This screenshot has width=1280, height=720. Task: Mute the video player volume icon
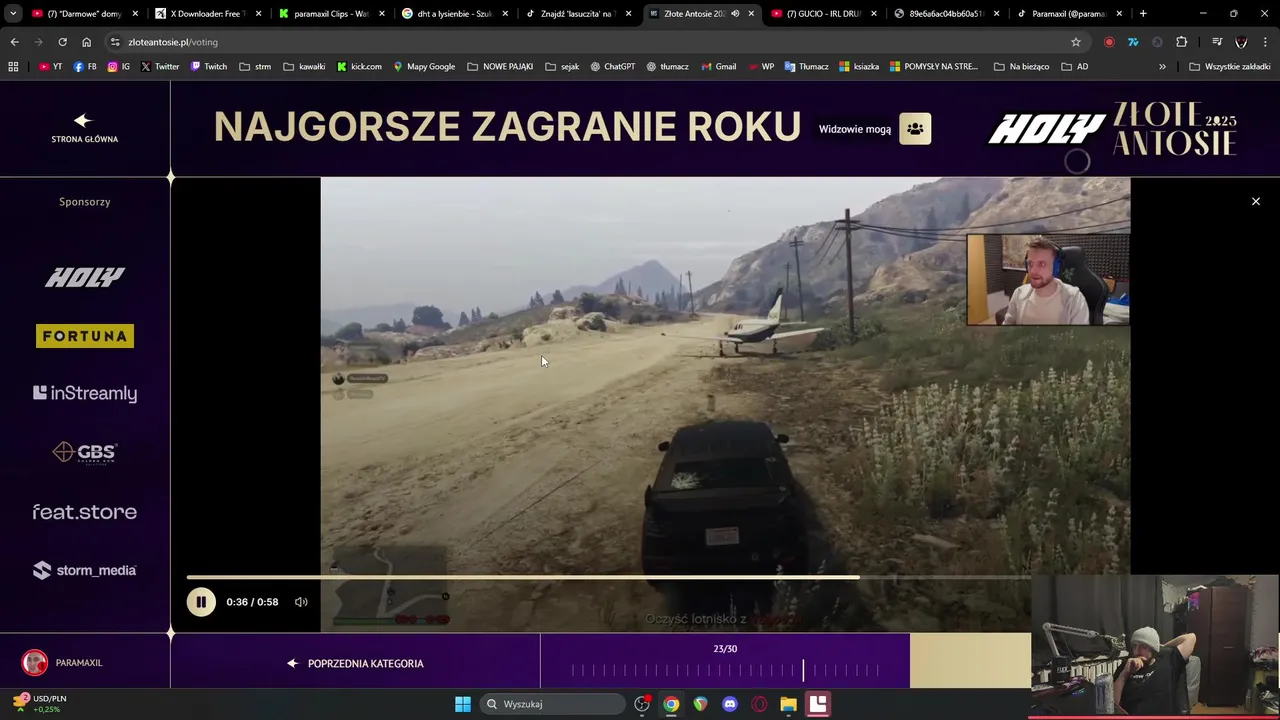(x=301, y=602)
